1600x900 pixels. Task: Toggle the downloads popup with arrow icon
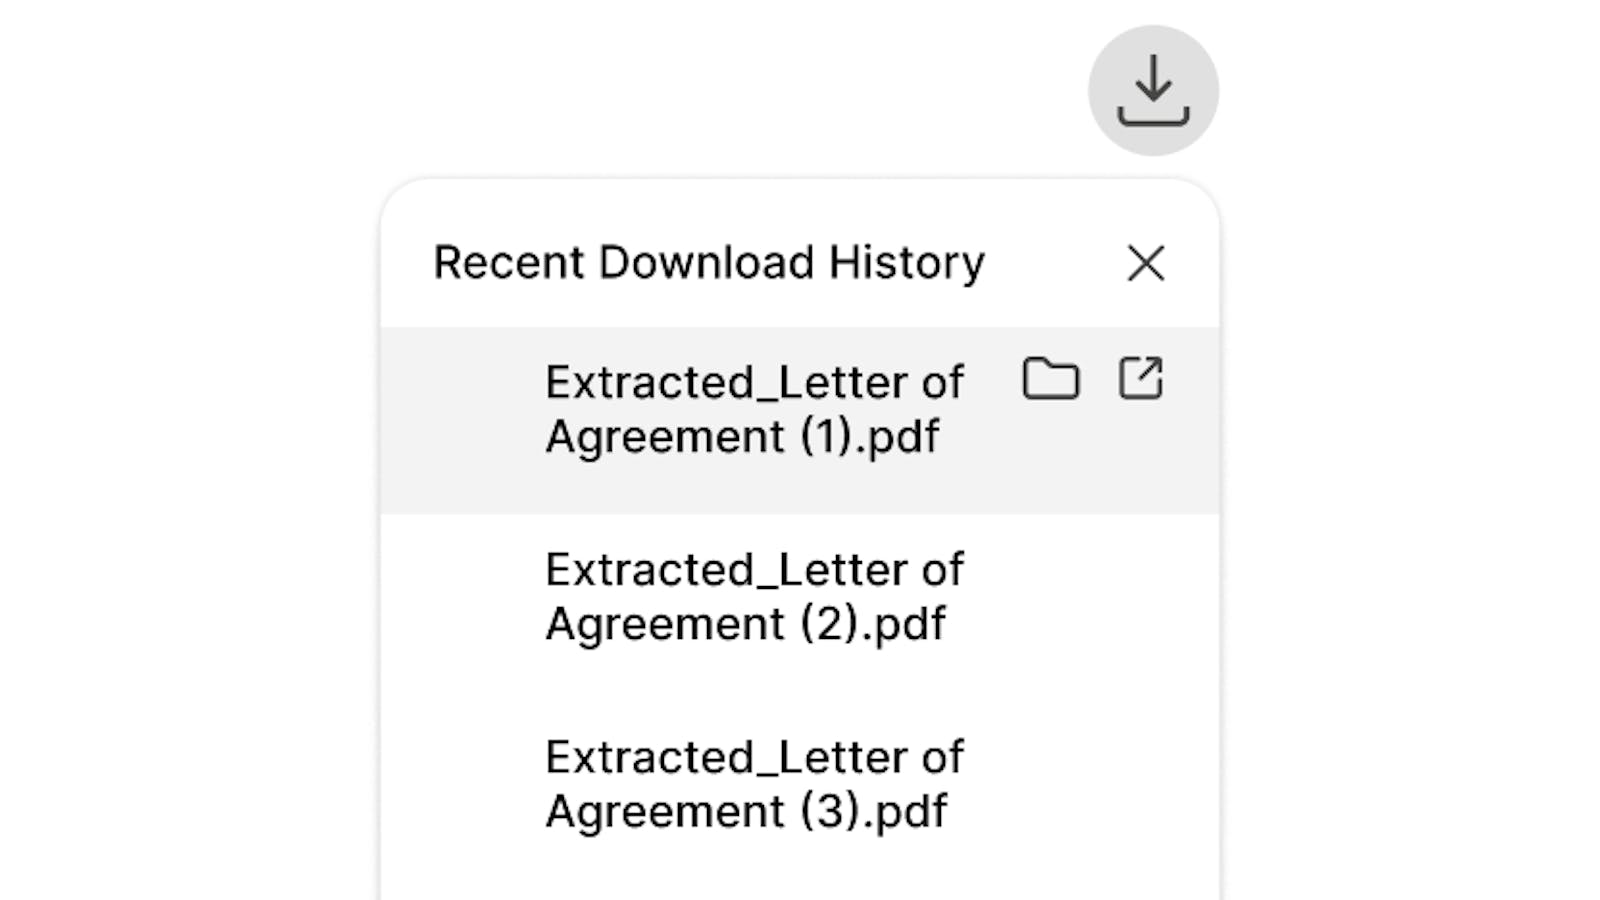click(1153, 90)
